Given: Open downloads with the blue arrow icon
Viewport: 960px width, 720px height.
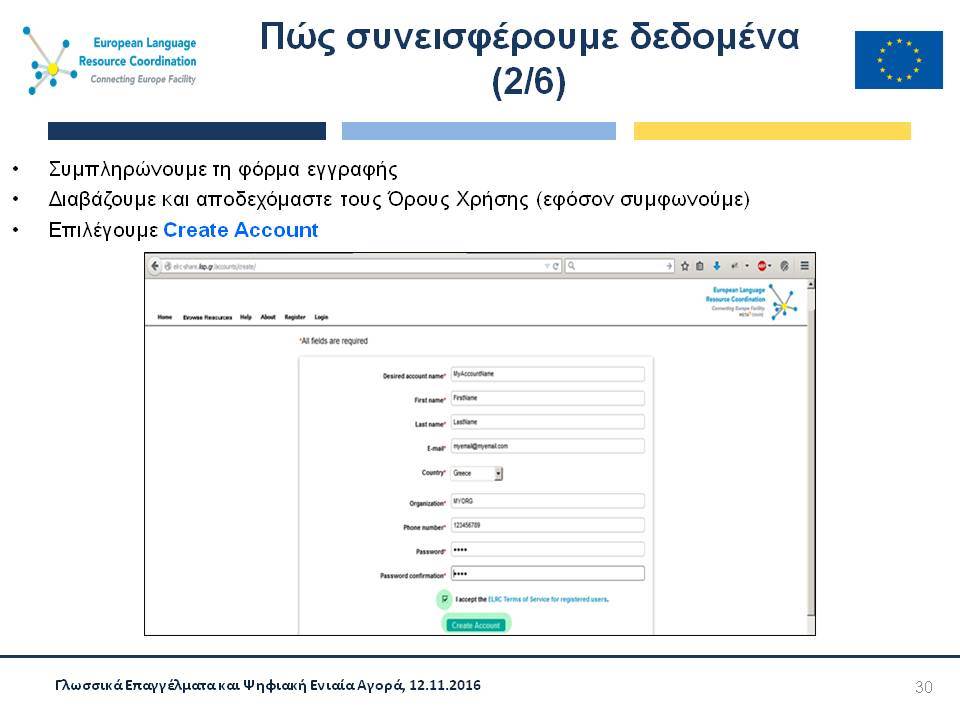Looking at the screenshot, I should point(716,266).
